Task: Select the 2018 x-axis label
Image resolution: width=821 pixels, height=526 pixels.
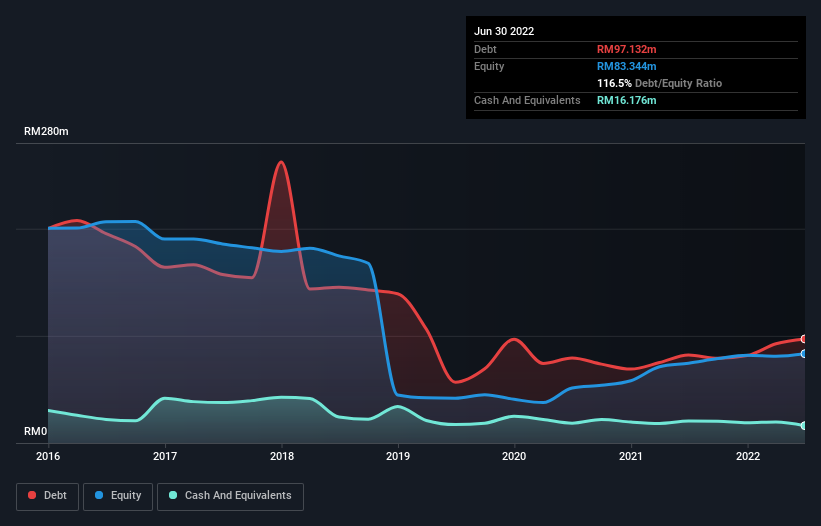Action: pyautogui.click(x=282, y=456)
